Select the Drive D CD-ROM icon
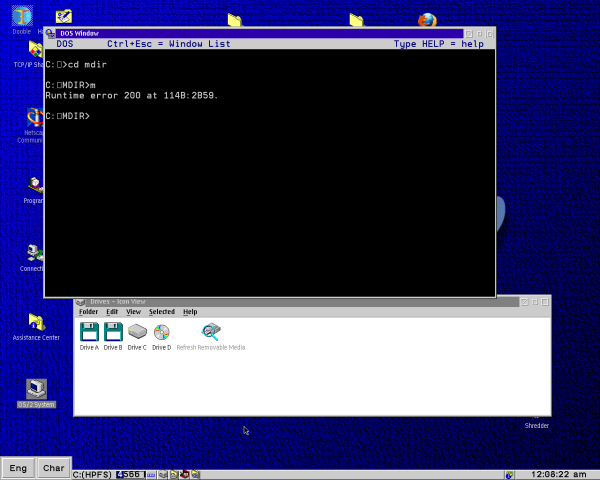The width and height of the screenshot is (600, 480). 161,332
